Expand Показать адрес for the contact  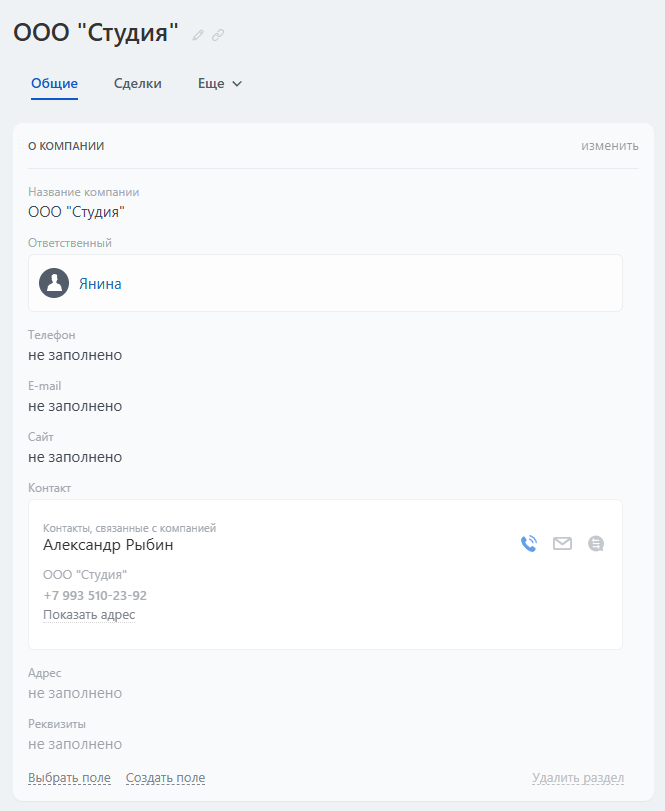click(89, 615)
